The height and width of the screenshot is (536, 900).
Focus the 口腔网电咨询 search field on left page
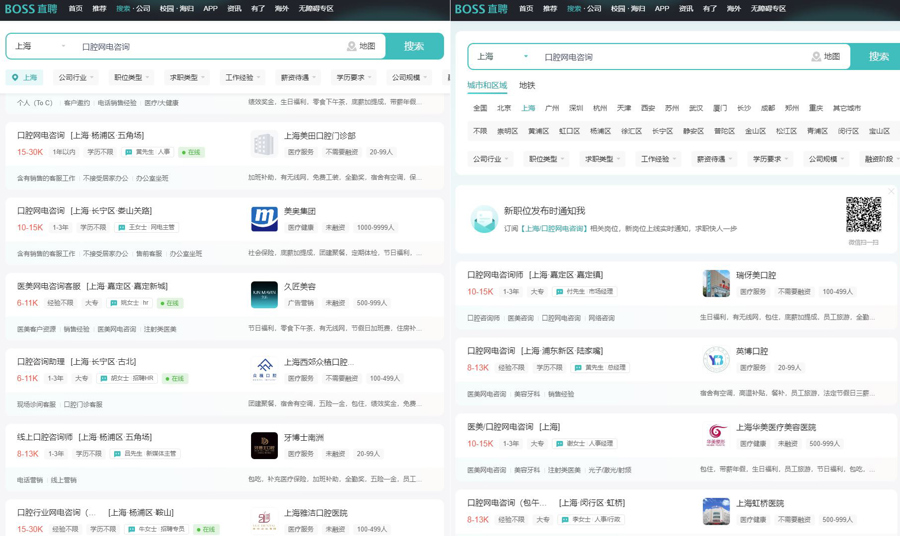(x=210, y=46)
